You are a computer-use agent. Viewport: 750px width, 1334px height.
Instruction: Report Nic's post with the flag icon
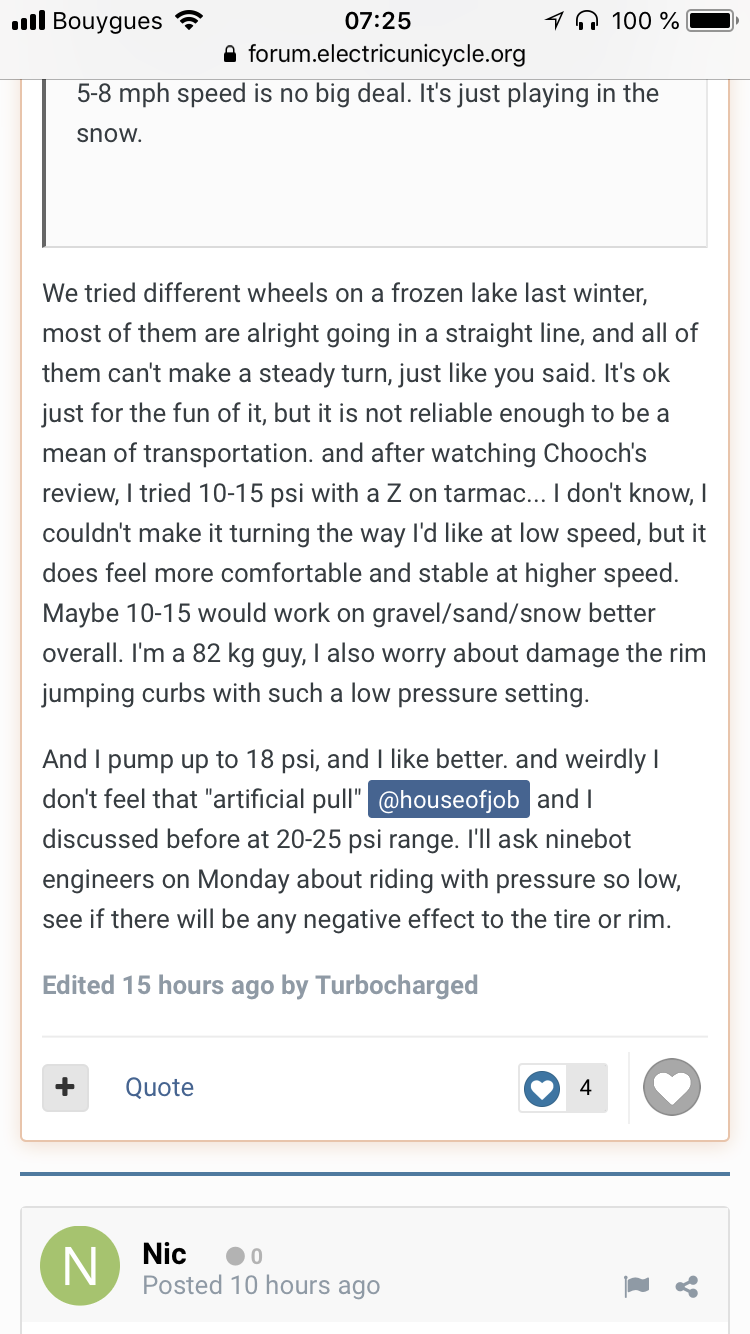638,1287
